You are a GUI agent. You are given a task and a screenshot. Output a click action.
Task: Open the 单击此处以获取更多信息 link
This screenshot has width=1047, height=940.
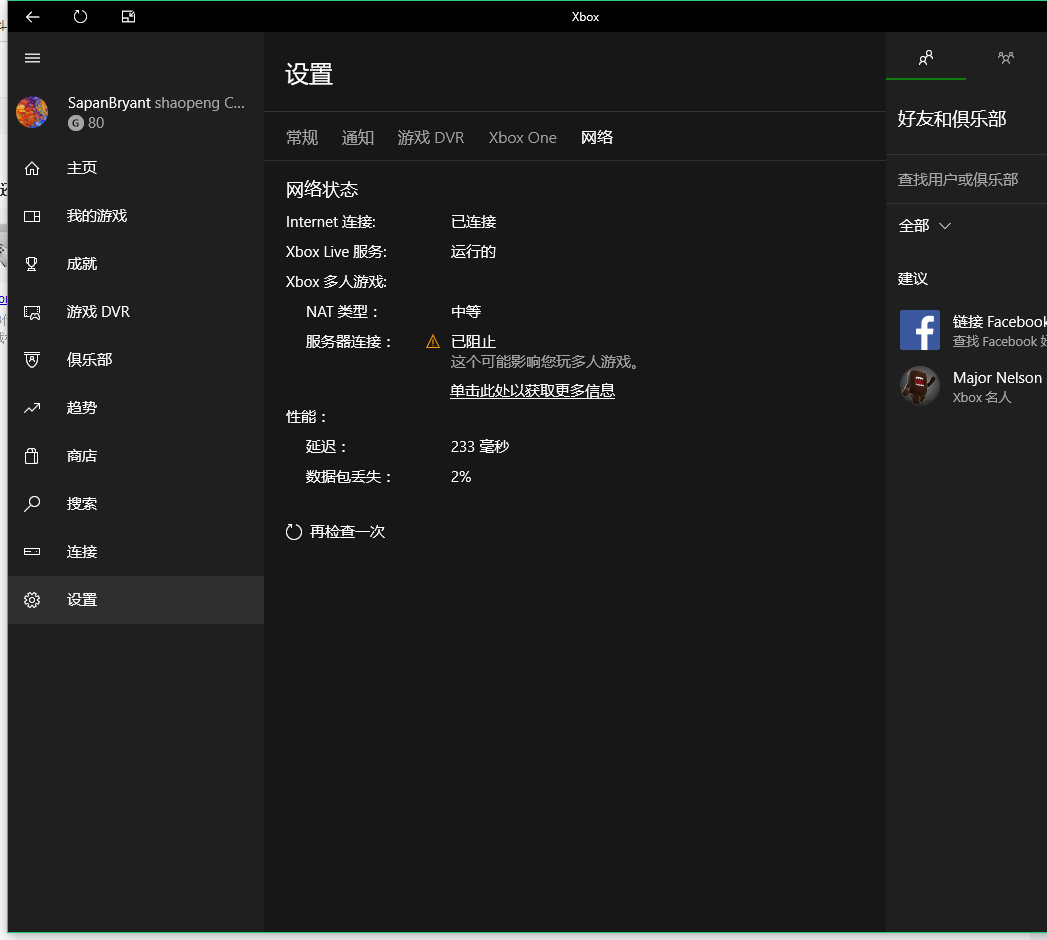[532, 391]
